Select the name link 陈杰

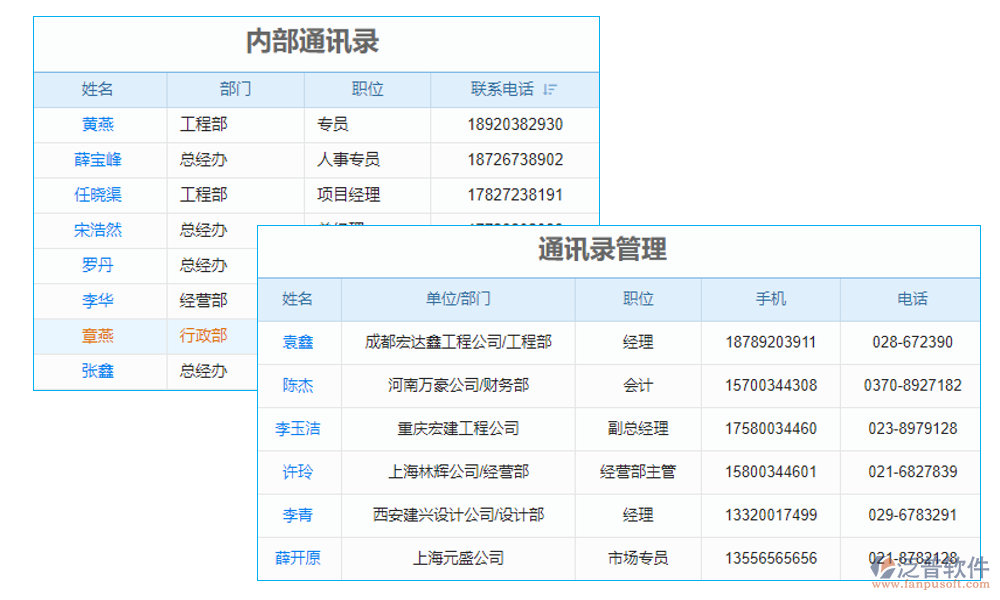tap(299, 385)
